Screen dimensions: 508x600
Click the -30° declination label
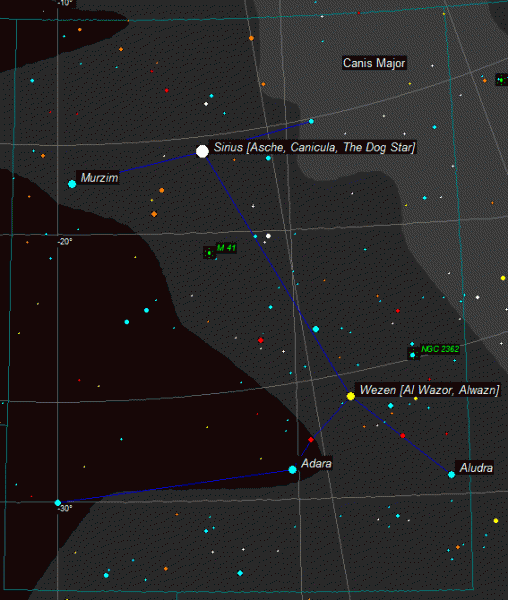(x=65, y=508)
